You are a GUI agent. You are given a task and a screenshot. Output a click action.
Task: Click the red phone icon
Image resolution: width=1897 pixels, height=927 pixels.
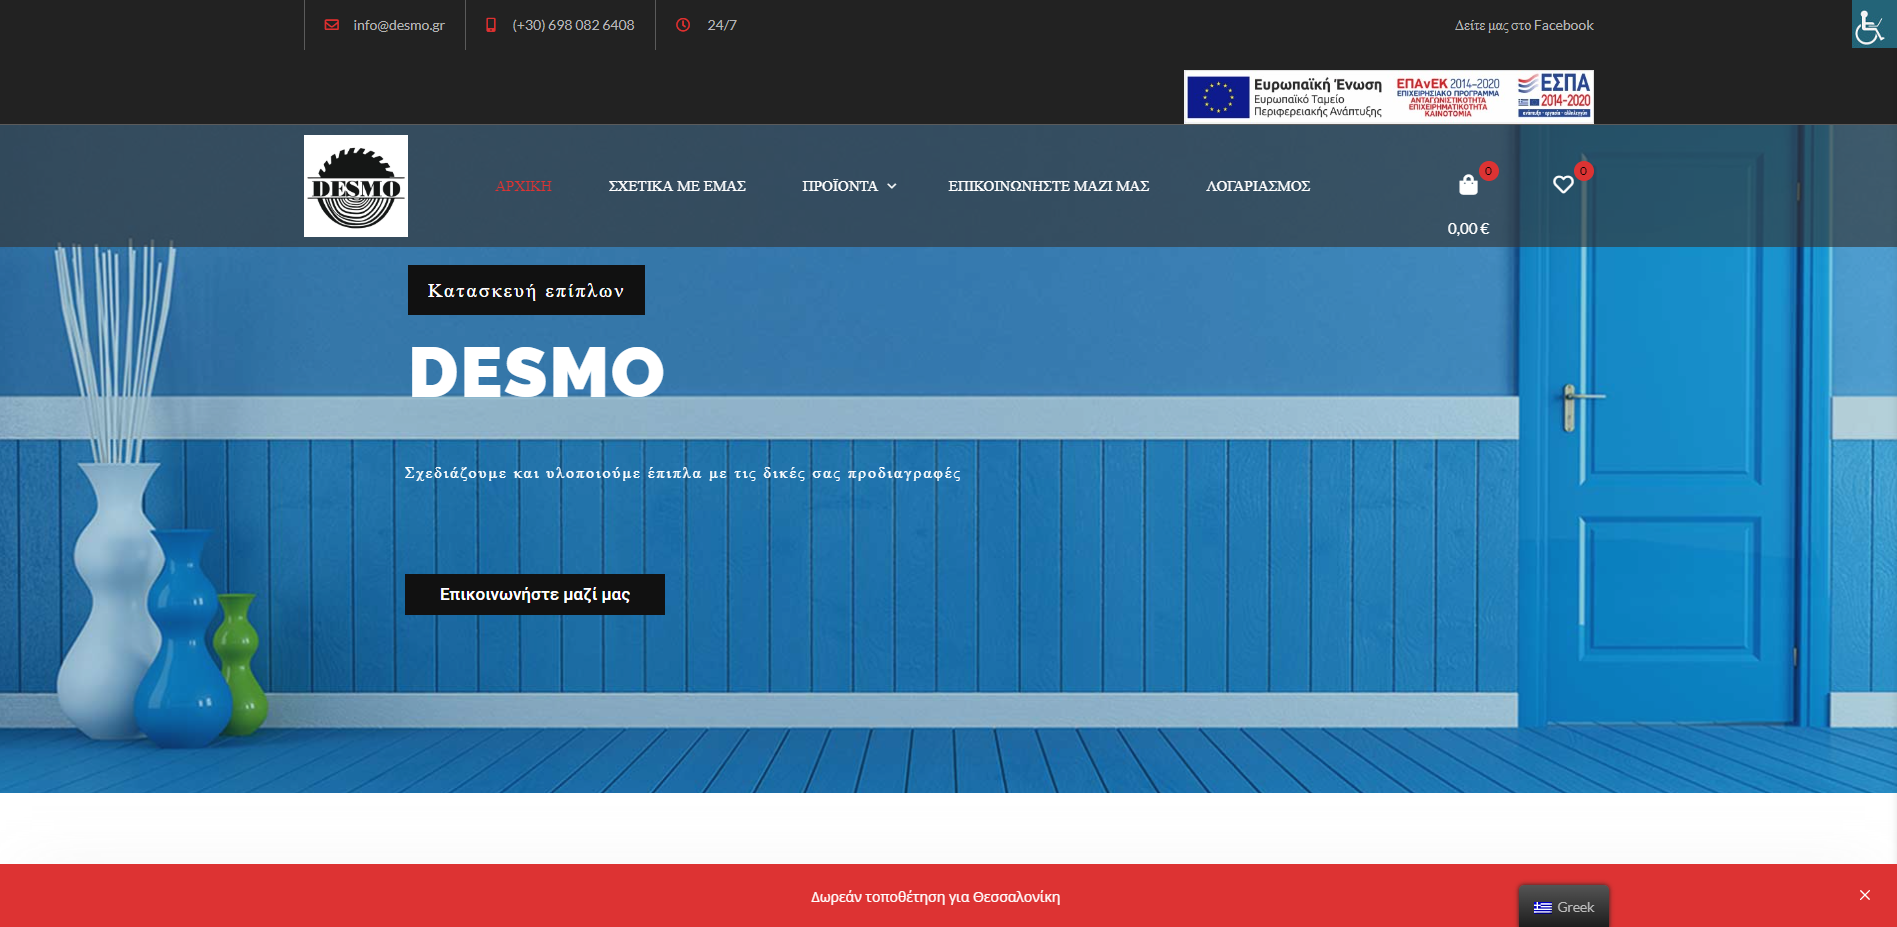(x=491, y=25)
